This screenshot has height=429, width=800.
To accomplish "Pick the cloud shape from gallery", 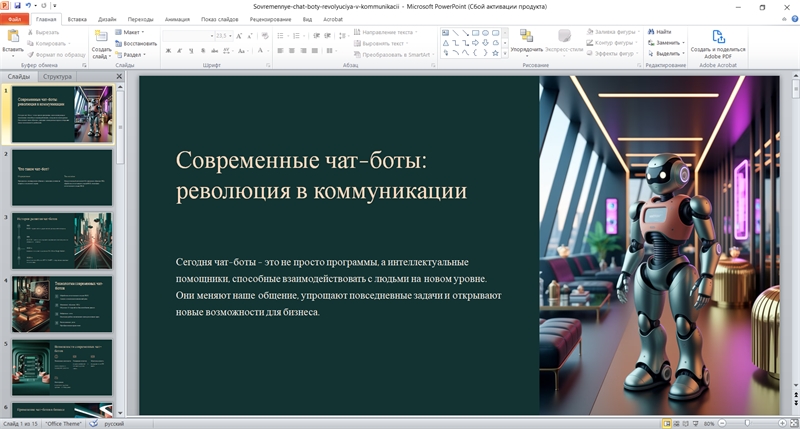I will (x=495, y=43).
